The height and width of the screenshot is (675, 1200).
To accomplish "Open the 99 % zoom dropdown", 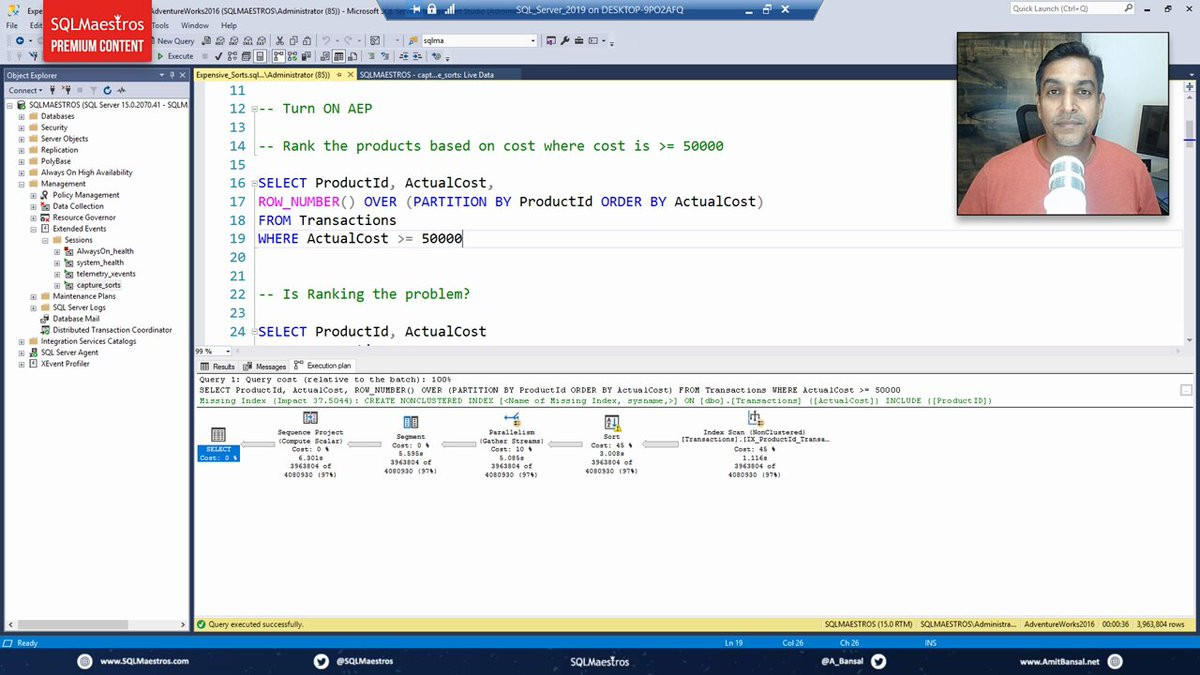I will click(228, 351).
